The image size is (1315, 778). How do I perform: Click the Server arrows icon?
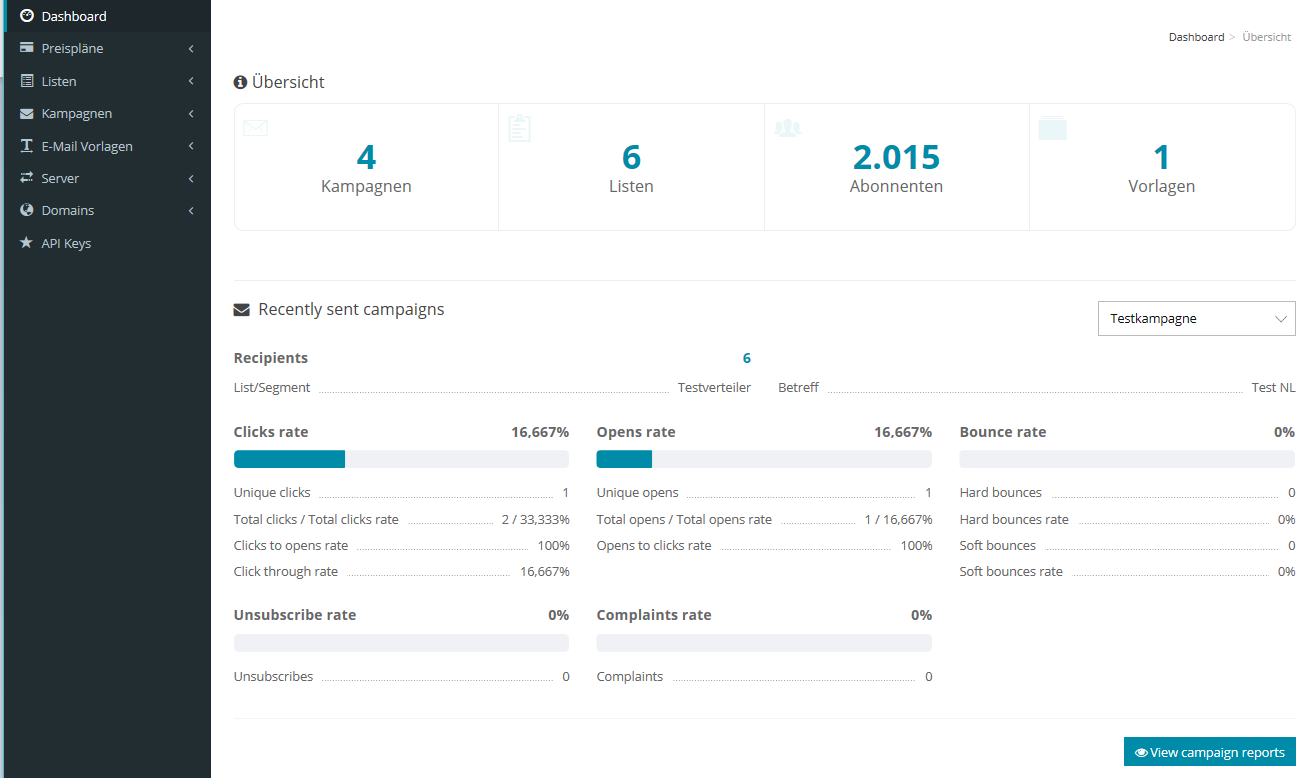tap(27, 178)
